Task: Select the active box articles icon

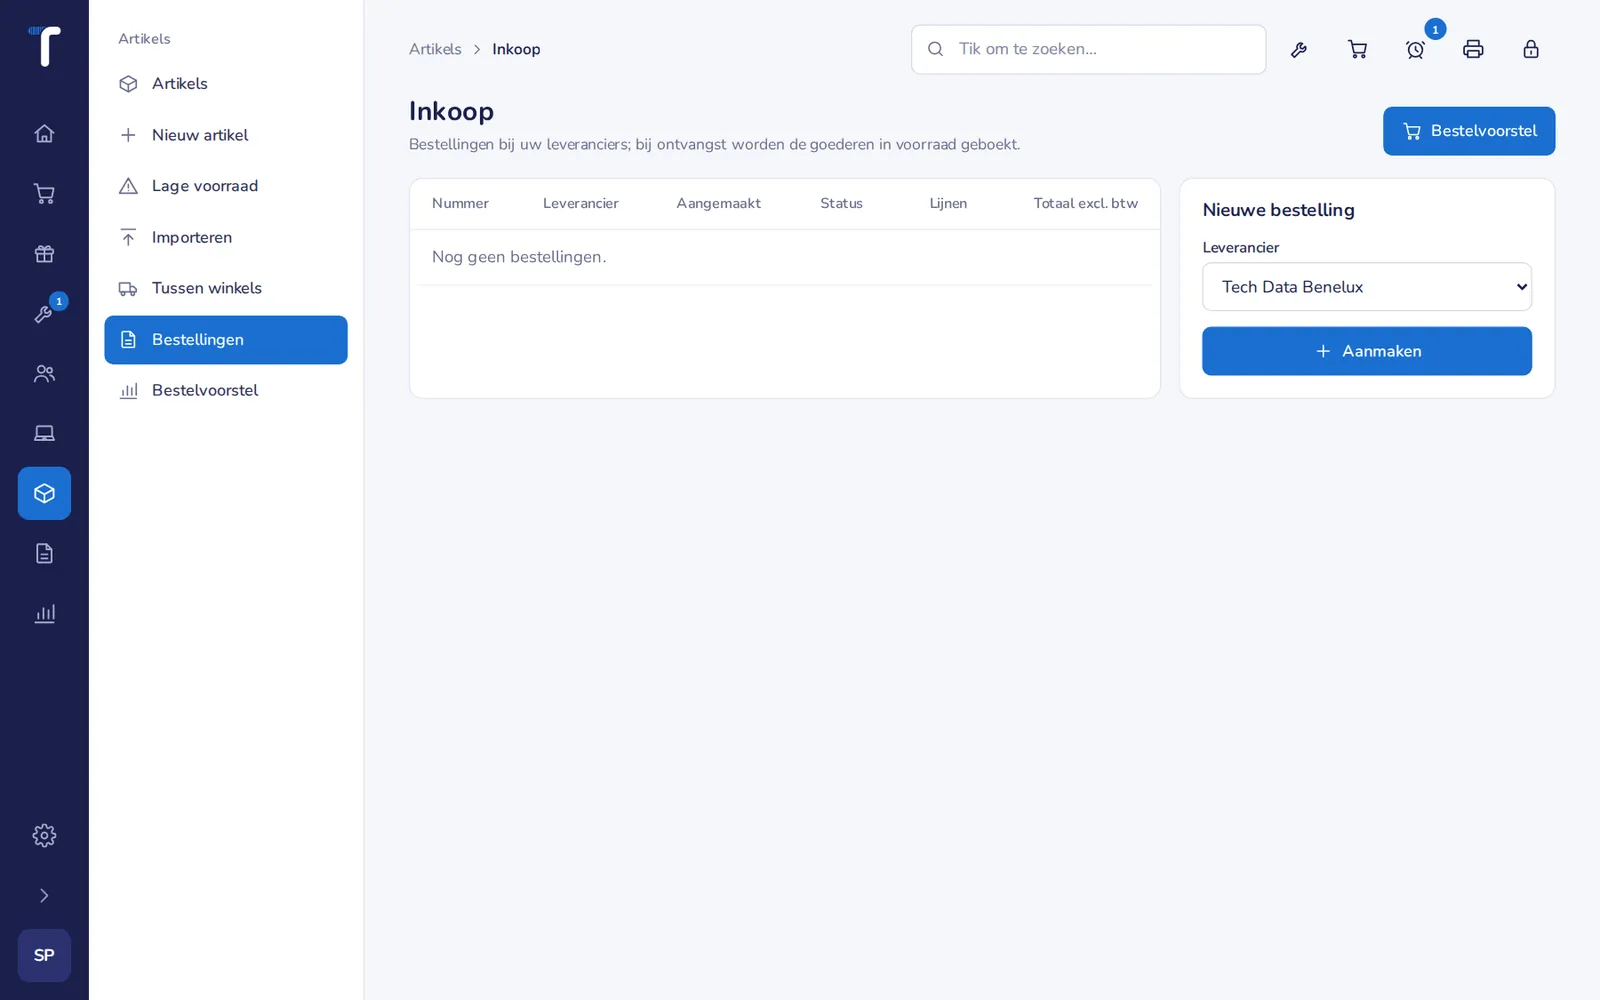Action: coord(44,493)
